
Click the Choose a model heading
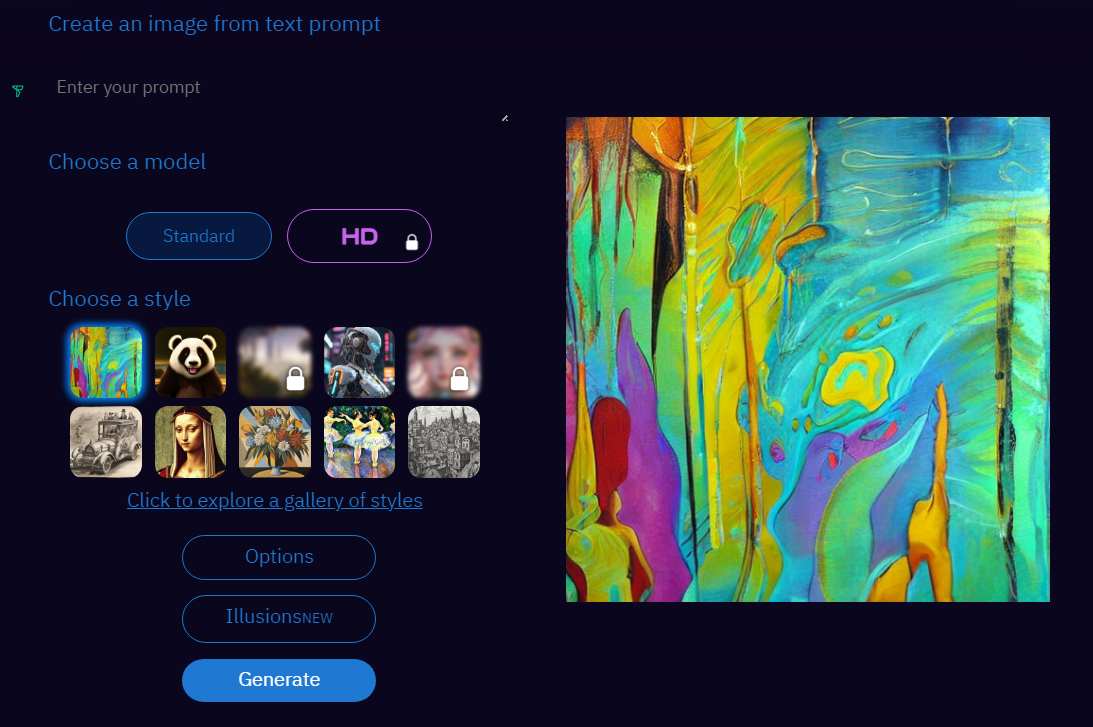[127, 162]
